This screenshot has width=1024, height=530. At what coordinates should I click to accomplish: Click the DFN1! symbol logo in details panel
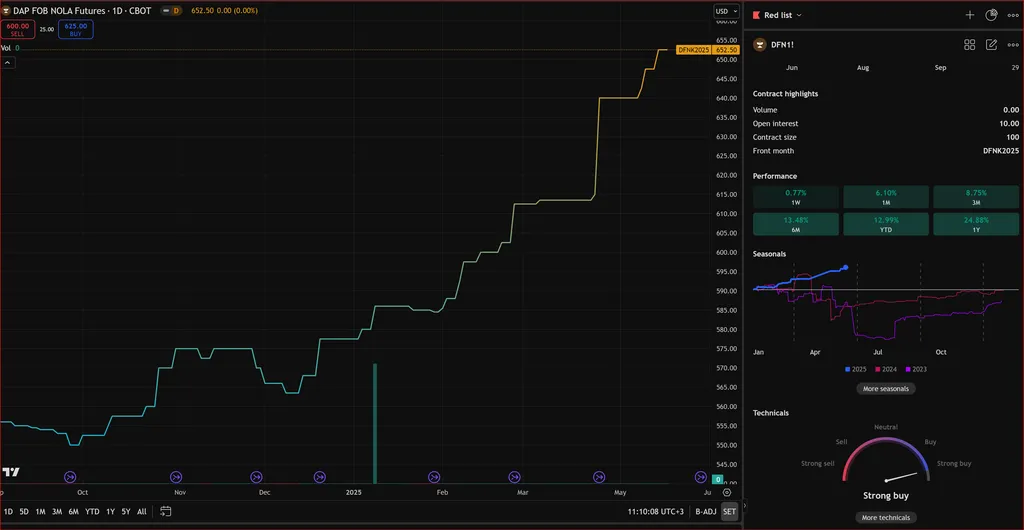pos(760,44)
